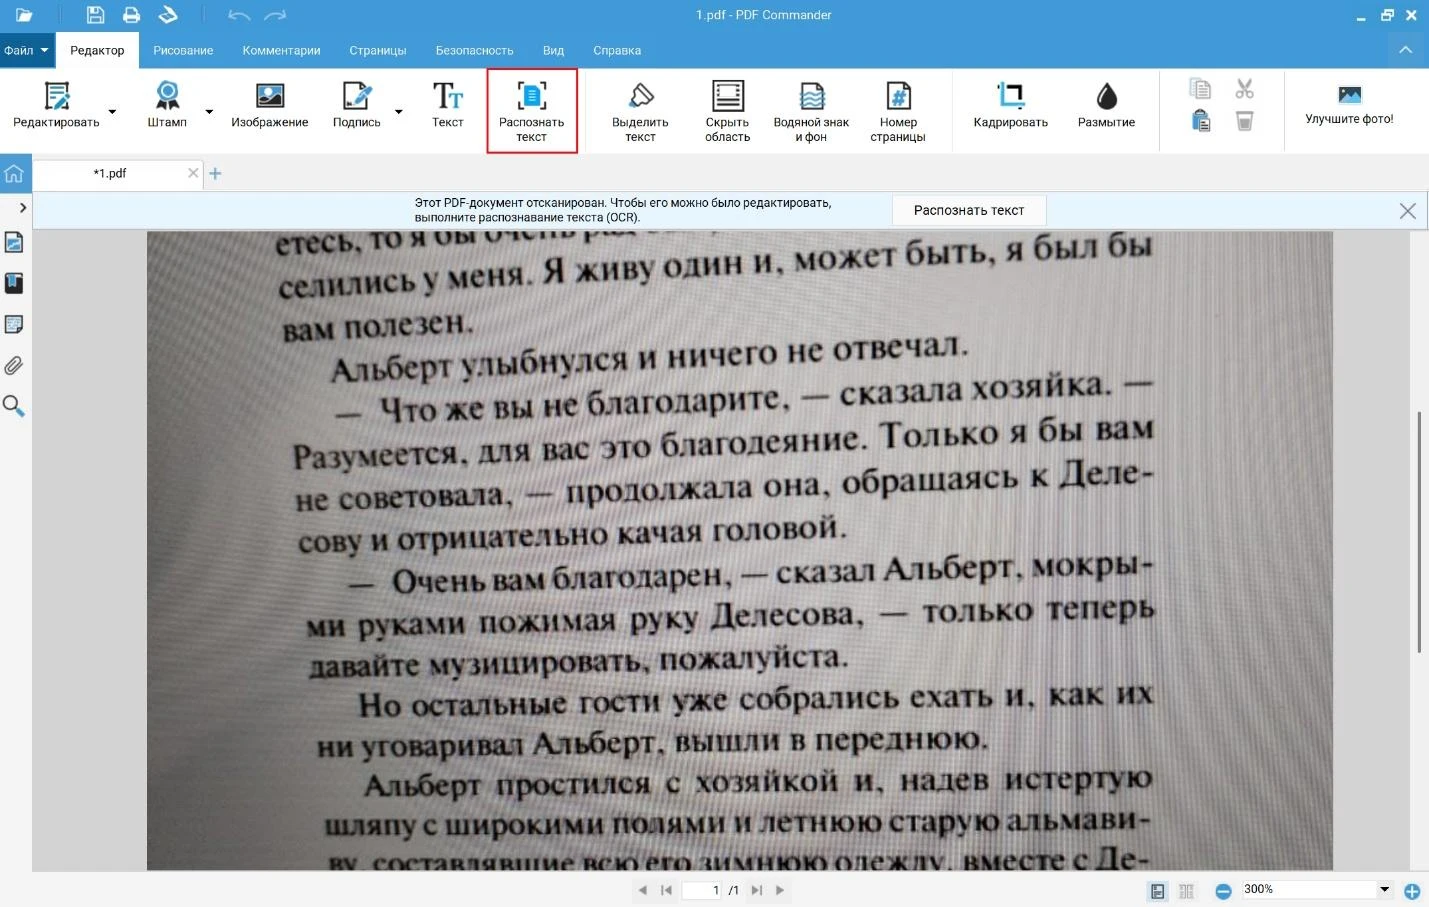Viewport: 1429px width, 907px height.
Task: Activate the Выделить текст highlighter
Action: pos(640,111)
